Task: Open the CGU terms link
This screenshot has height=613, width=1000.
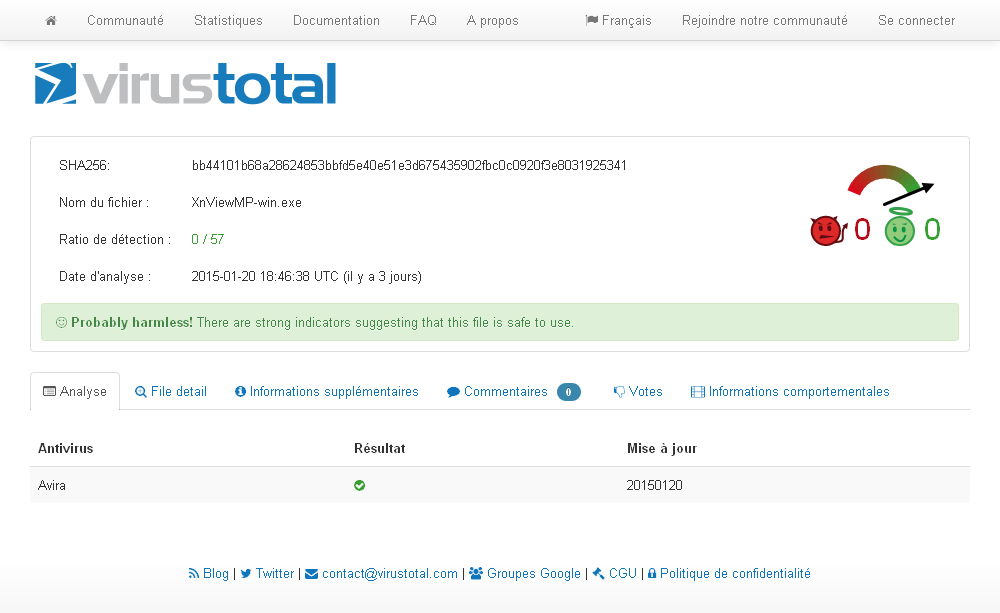Action: (623, 573)
